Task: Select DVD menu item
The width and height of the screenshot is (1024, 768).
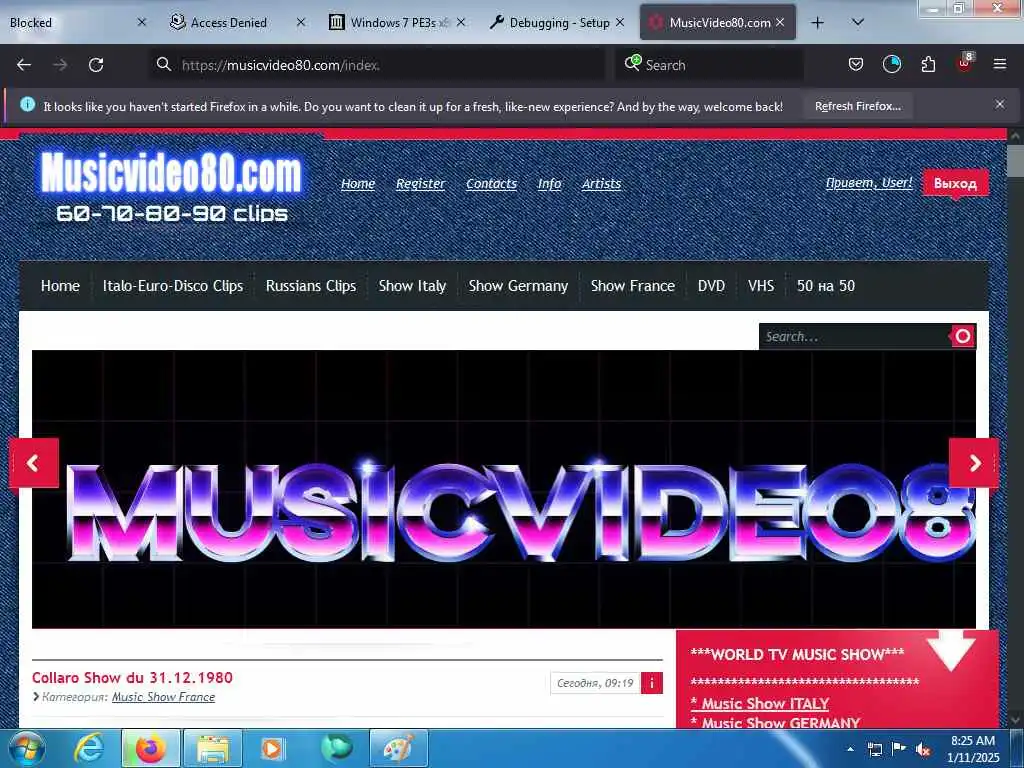Action: (x=711, y=286)
